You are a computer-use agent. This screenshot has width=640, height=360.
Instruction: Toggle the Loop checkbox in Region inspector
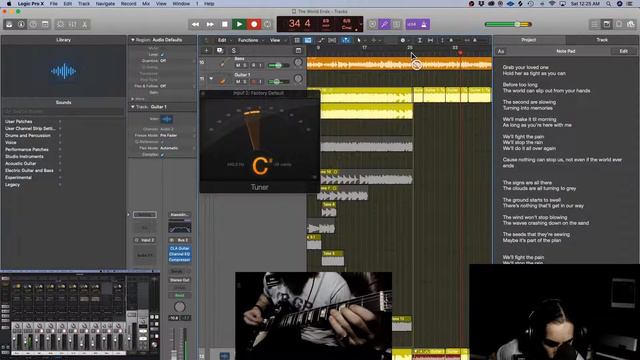point(162,54)
